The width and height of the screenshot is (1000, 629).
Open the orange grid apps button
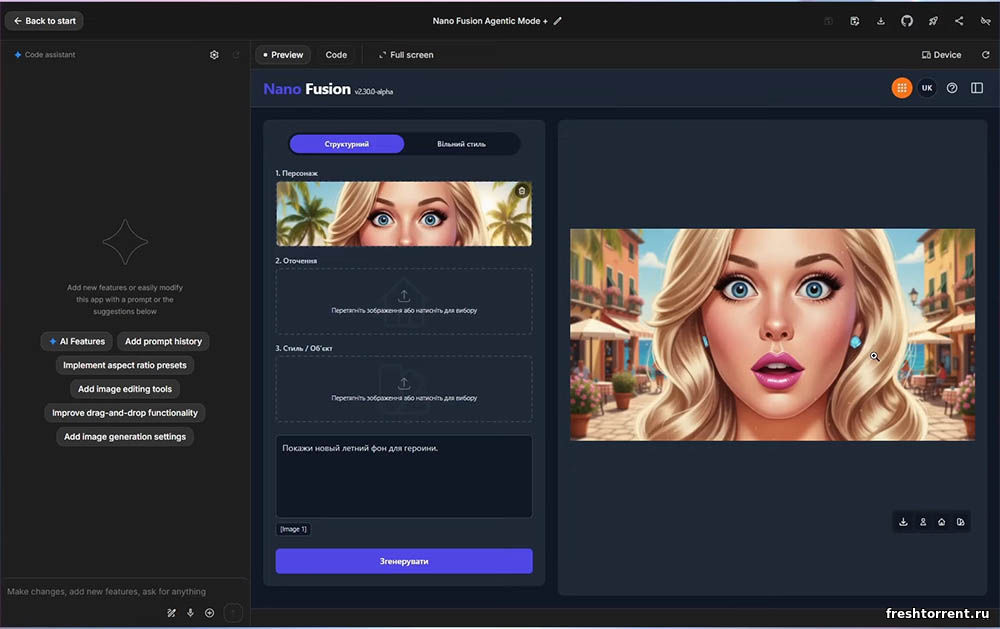902,88
